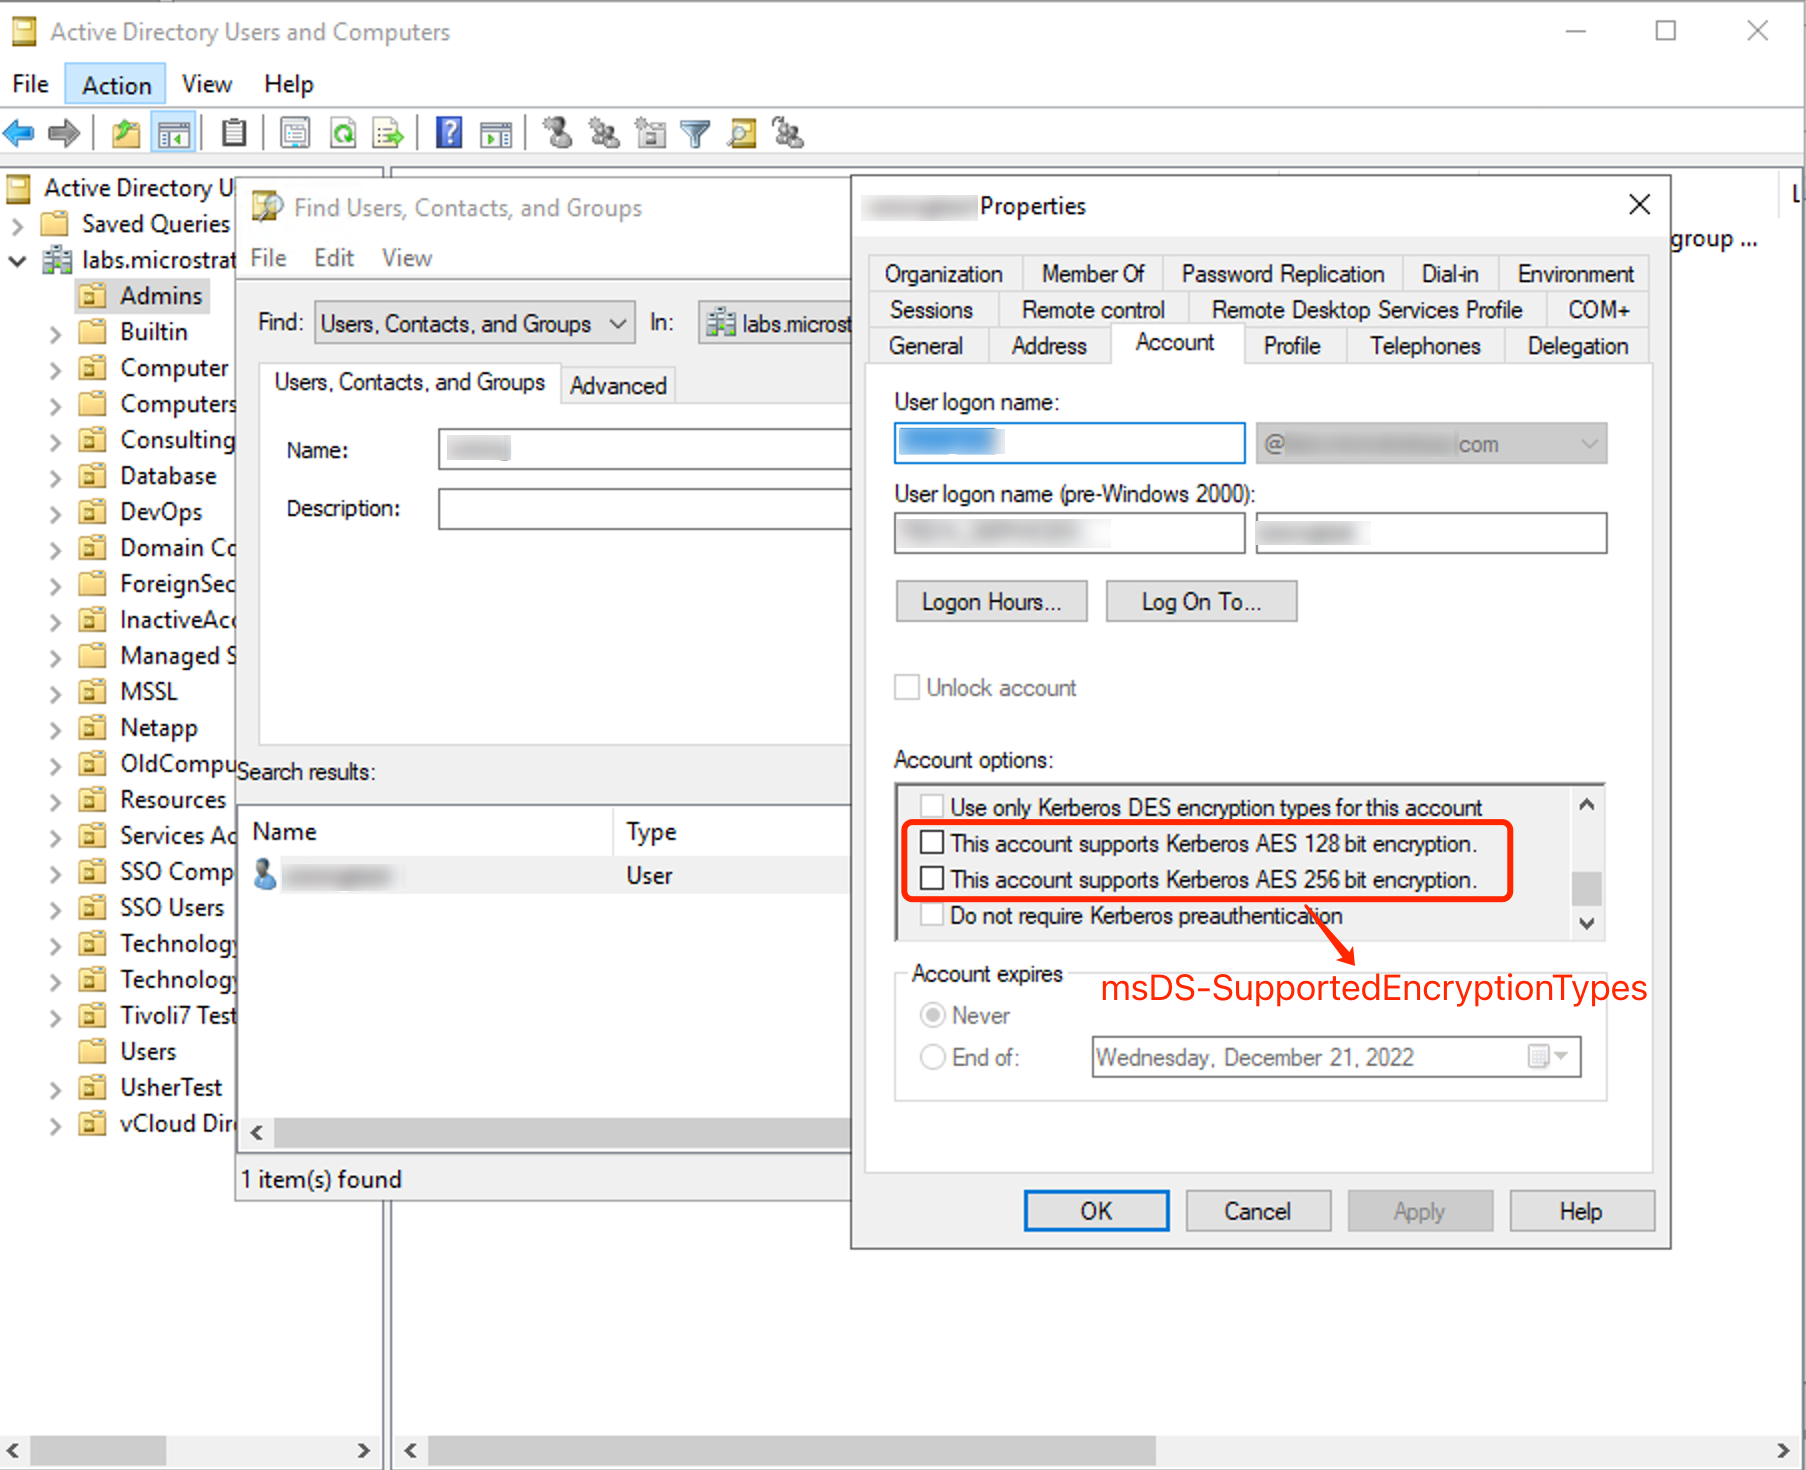Open the Help toolbar icon
The height and width of the screenshot is (1470, 1806).
[448, 133]
